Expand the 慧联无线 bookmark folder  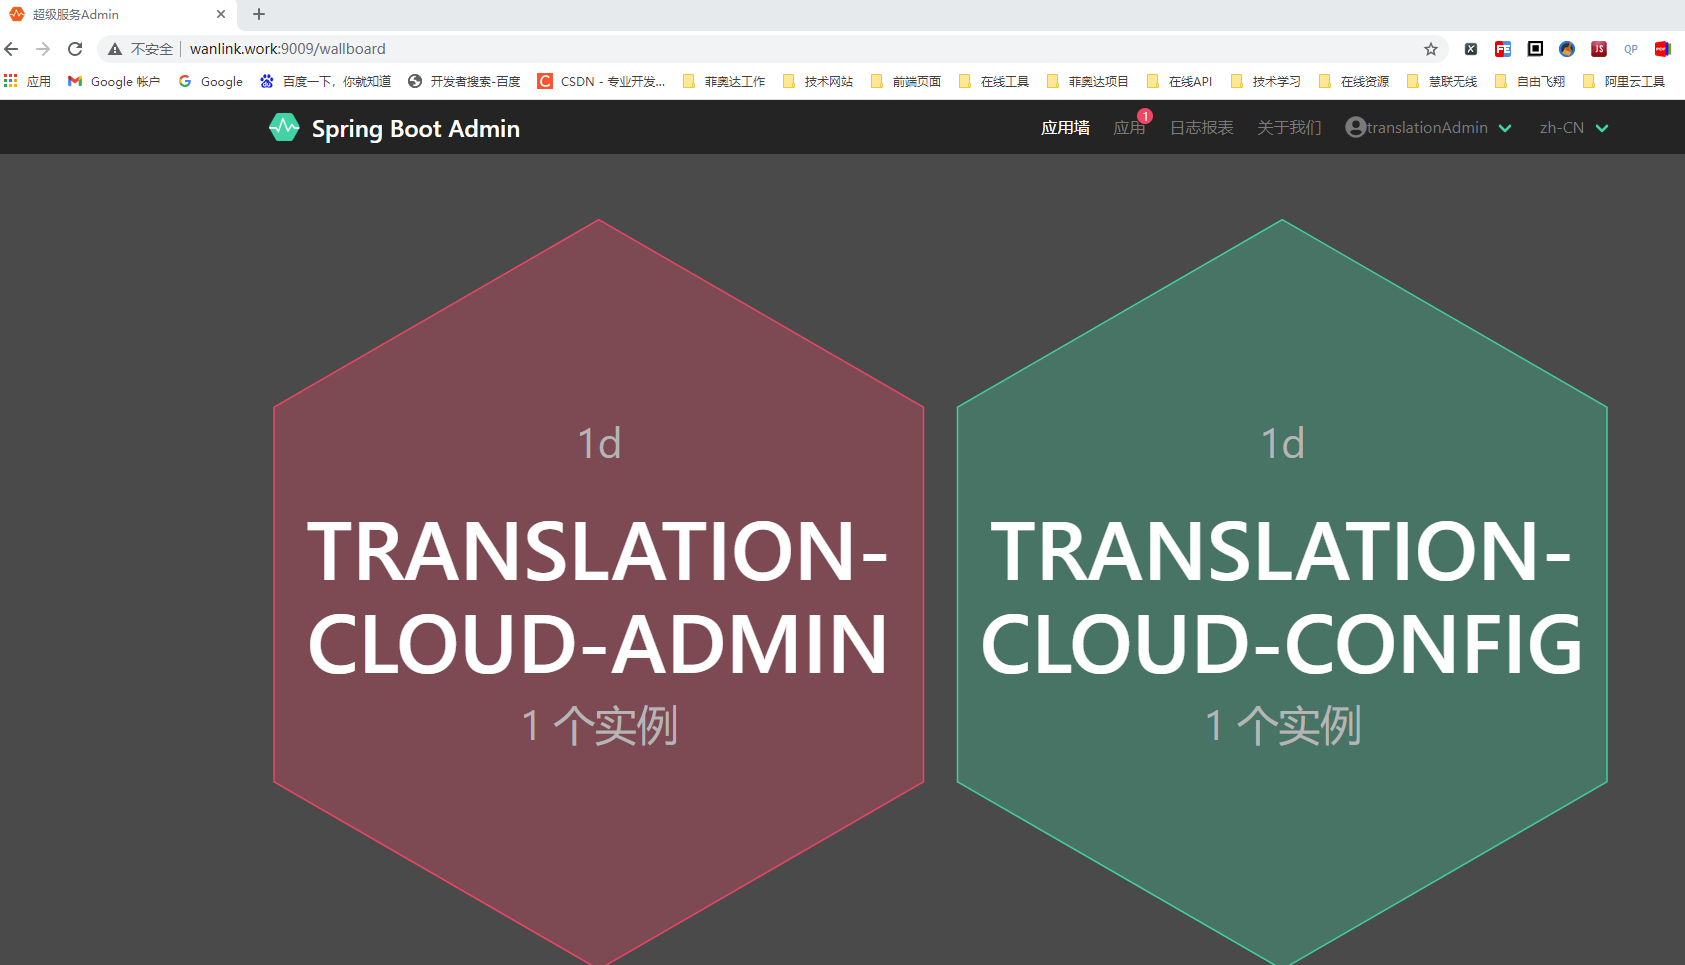tap(1442, 81)
